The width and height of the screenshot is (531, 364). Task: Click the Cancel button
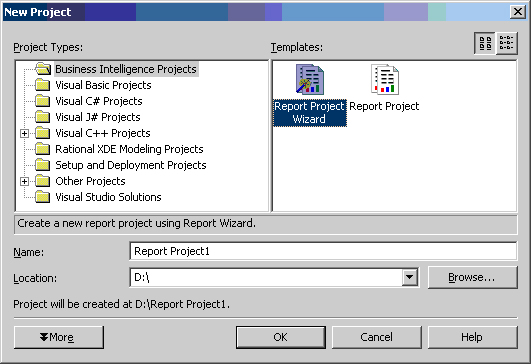(377, 337)
